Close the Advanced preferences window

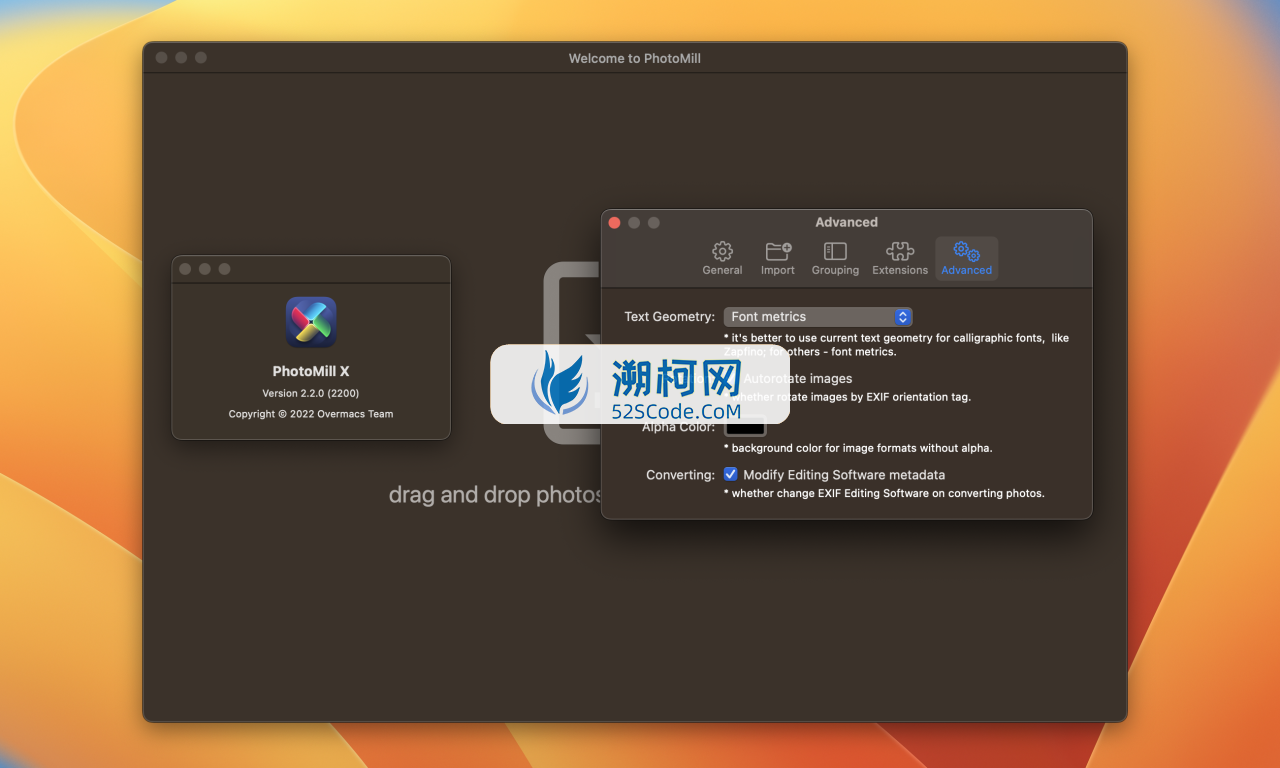click(x=615, y=223)
